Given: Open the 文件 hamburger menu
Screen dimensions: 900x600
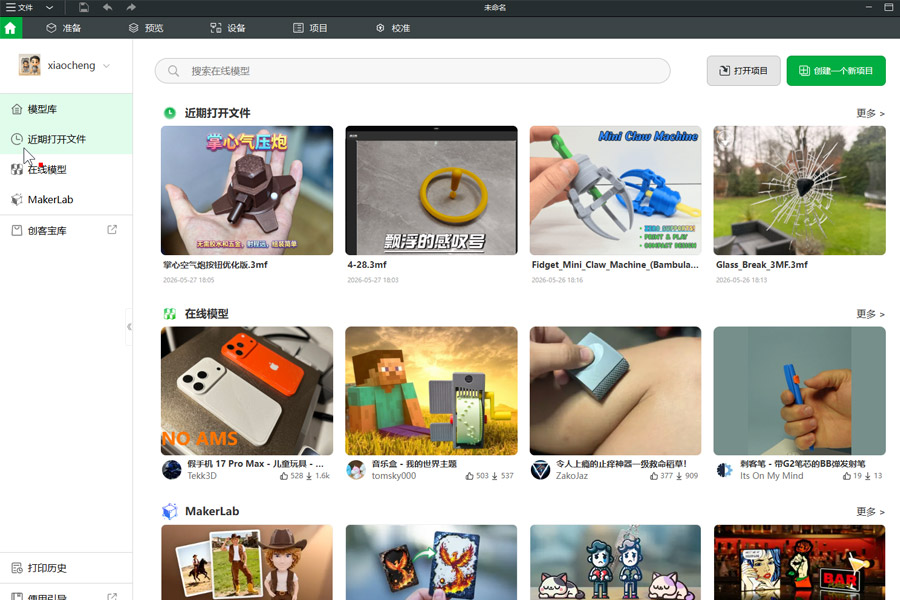Looking at the screenshot, I should [x=19, y=7].
